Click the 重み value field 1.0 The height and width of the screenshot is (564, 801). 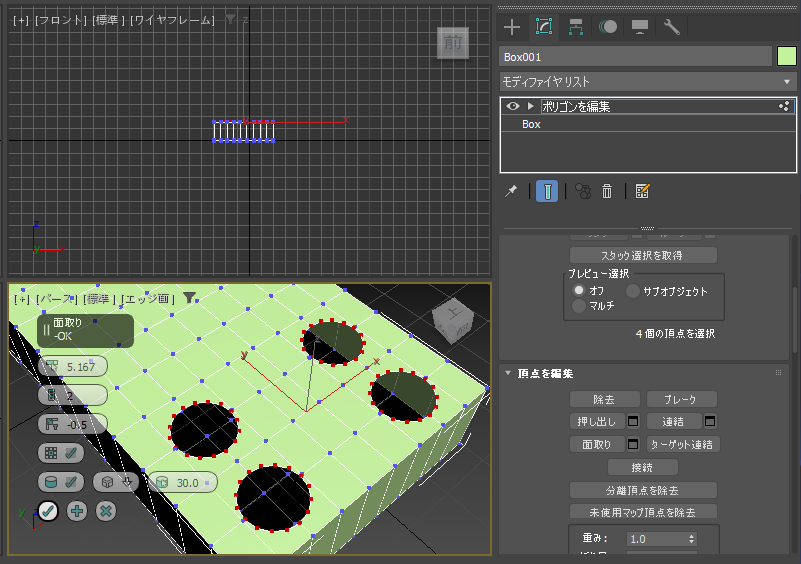[x=656, y=539]
